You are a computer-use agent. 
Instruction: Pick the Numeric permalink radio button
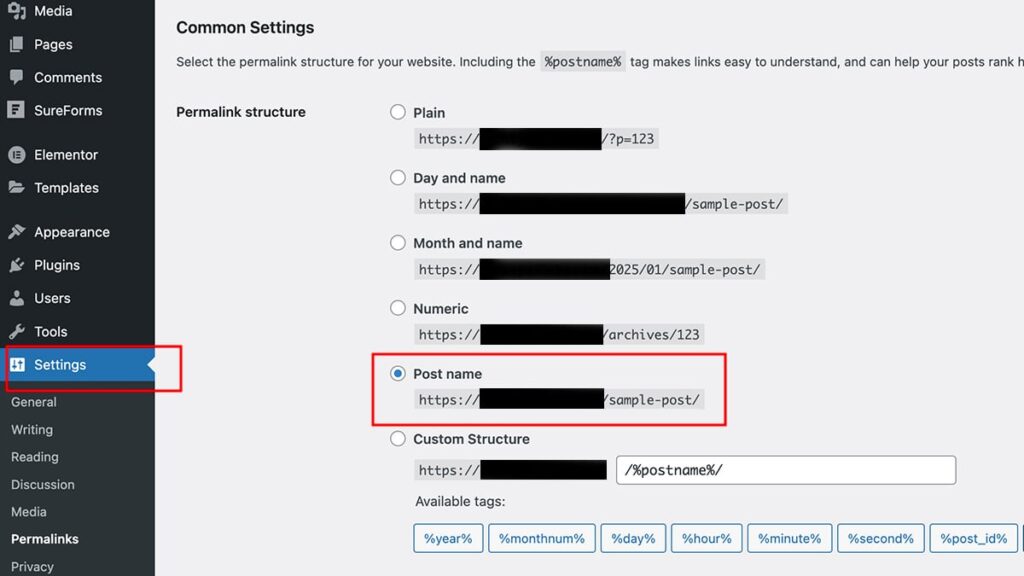click(x=398, y=308)
